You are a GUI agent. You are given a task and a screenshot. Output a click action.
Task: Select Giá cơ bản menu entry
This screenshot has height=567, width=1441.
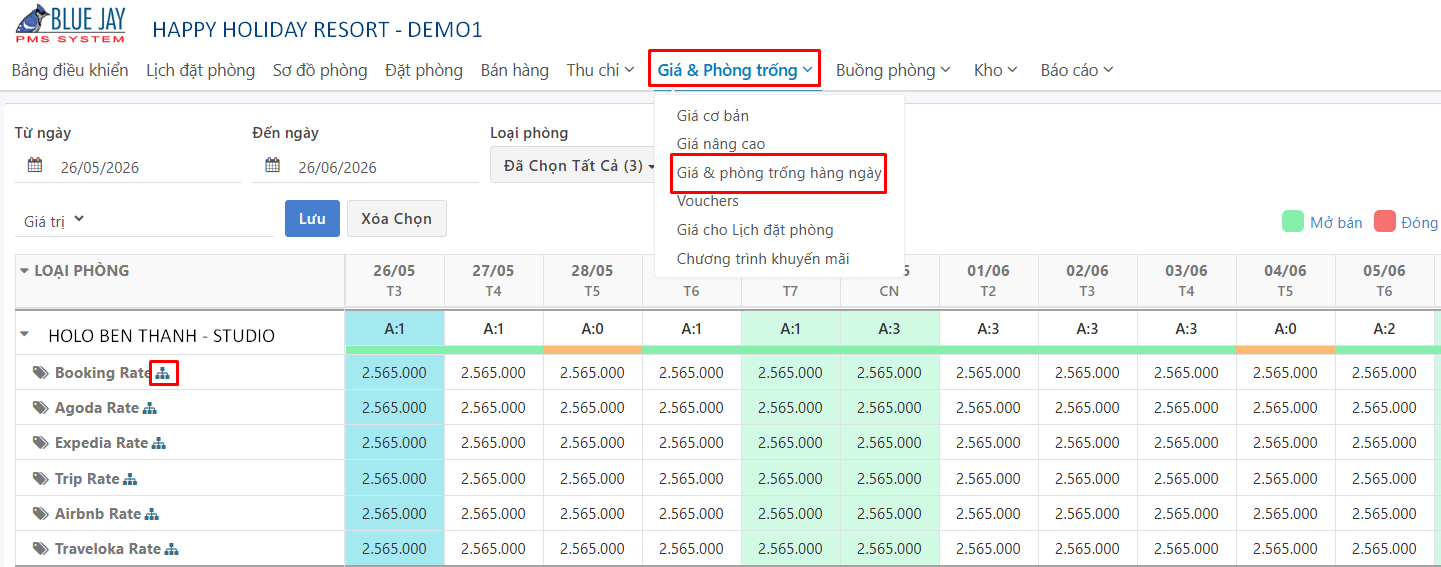713,116
